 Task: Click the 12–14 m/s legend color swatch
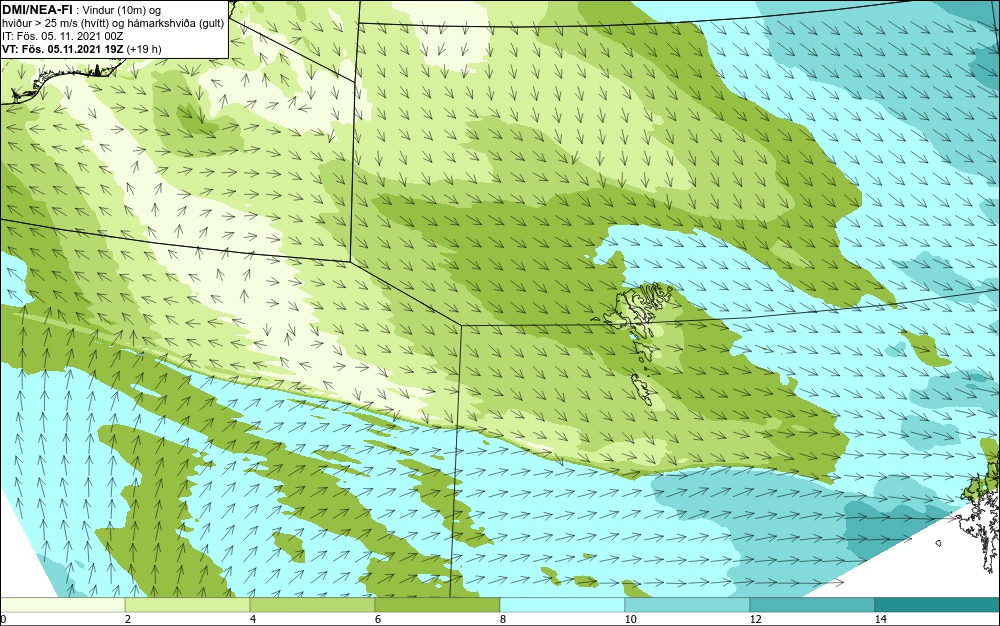click(812, 605)
